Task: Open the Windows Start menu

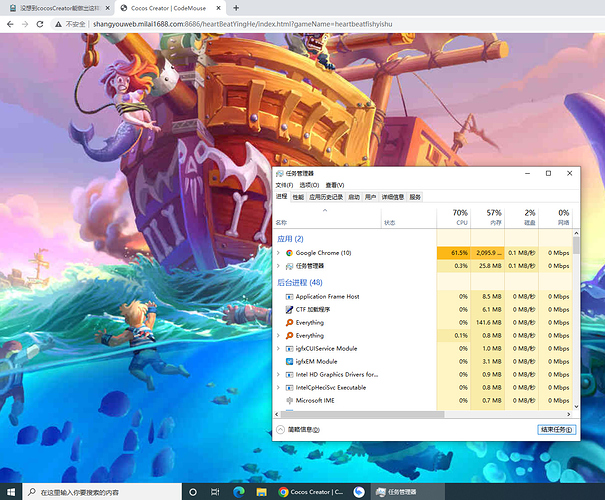Action: click(x=11, y=492)
